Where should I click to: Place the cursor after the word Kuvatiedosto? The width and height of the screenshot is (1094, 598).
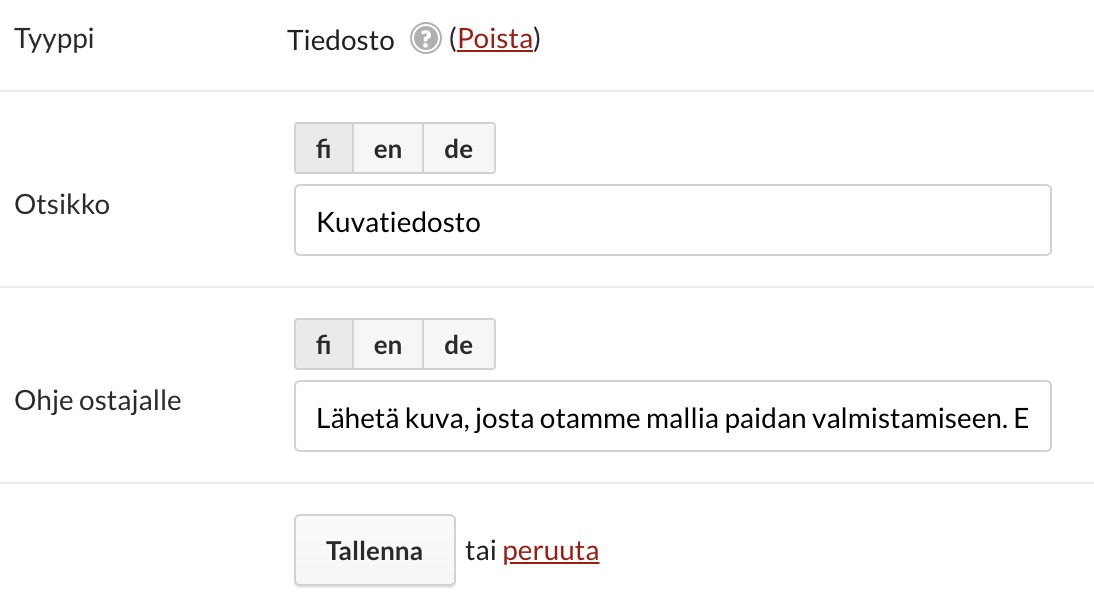[x=483, y=223]
